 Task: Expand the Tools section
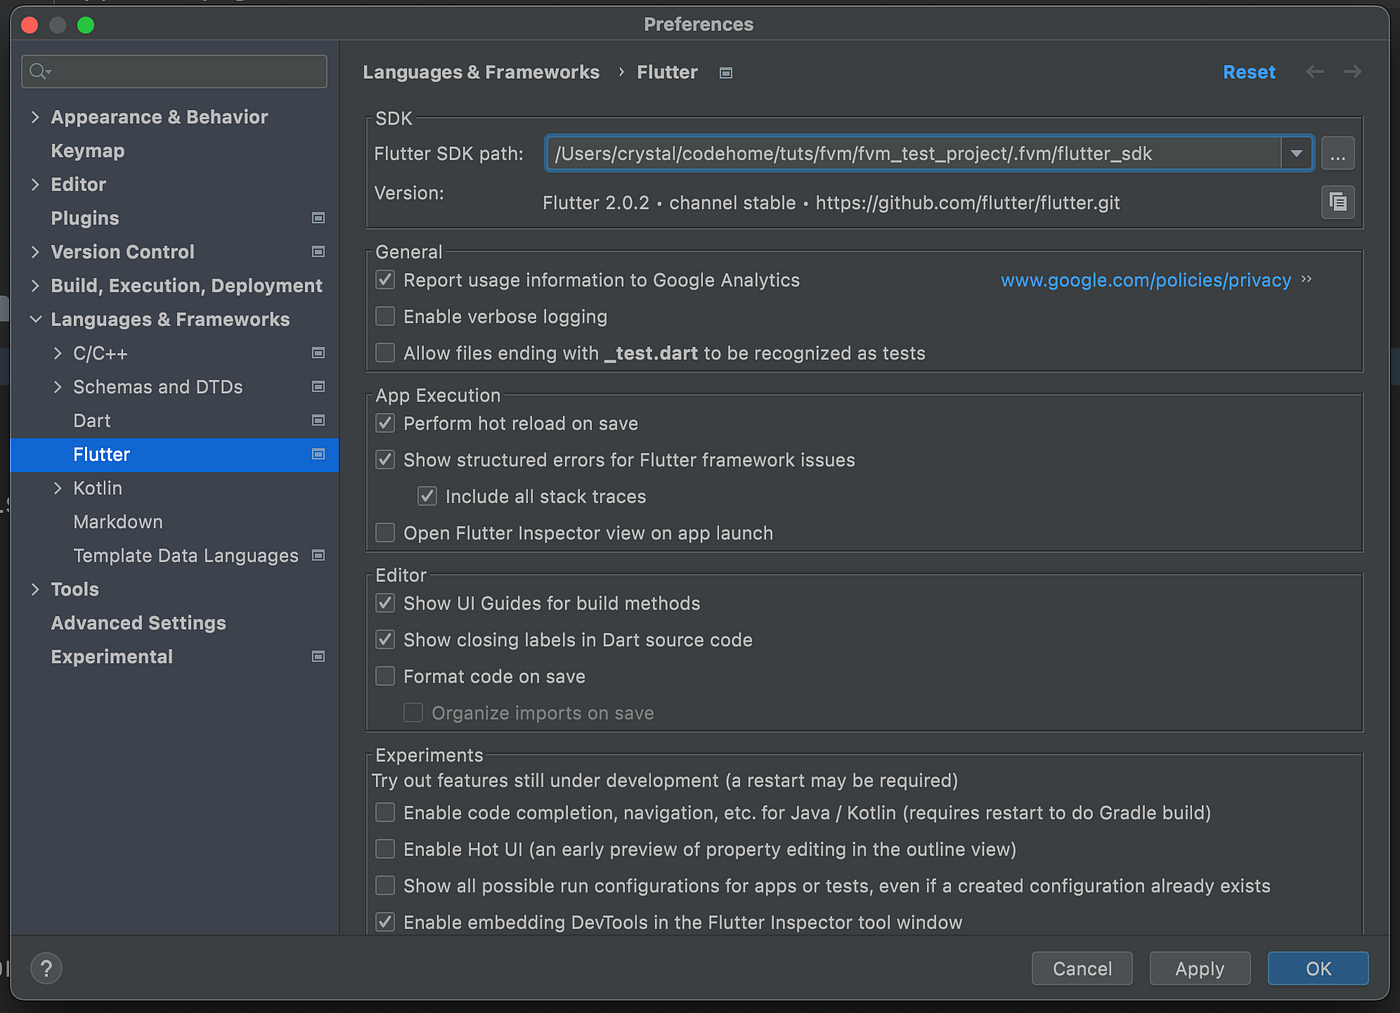[35, 590]
